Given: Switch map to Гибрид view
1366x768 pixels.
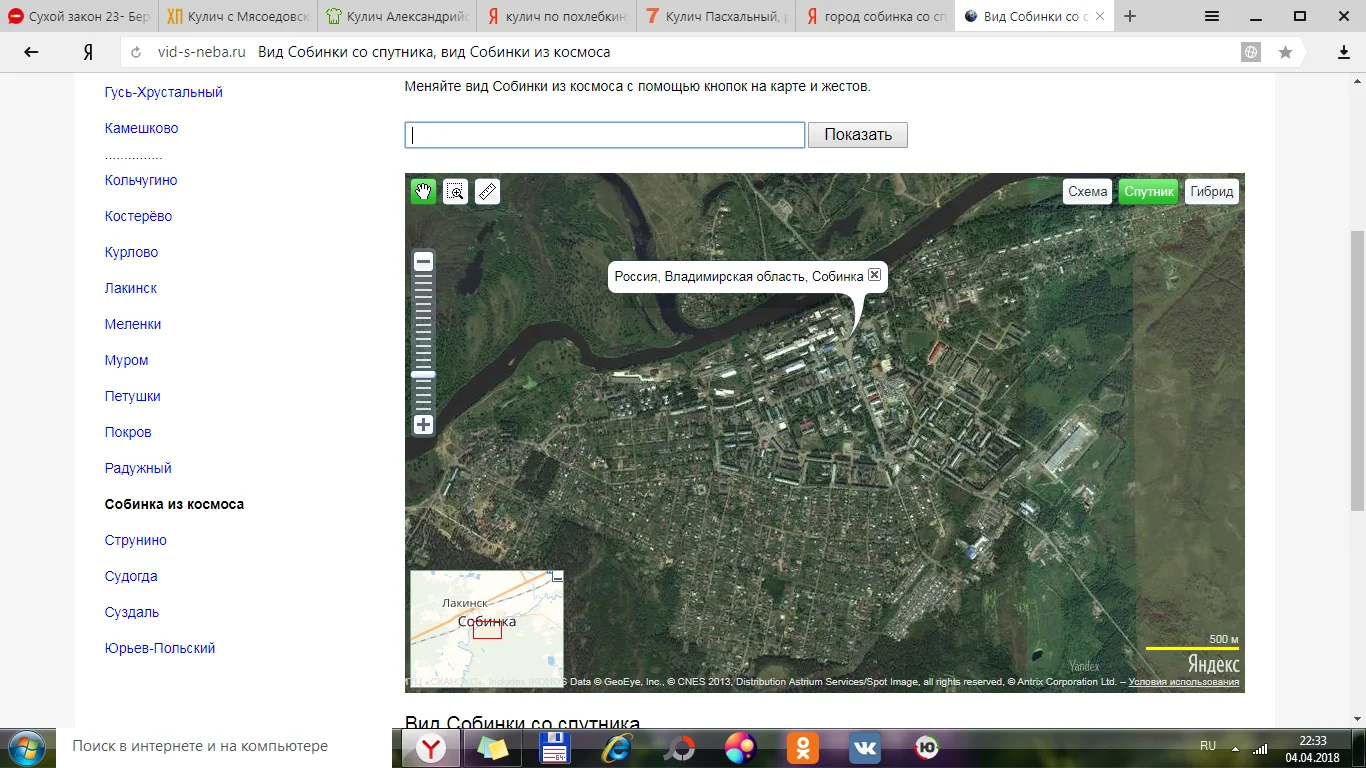Looking at the screenshot, I should tap(1212, 192).
